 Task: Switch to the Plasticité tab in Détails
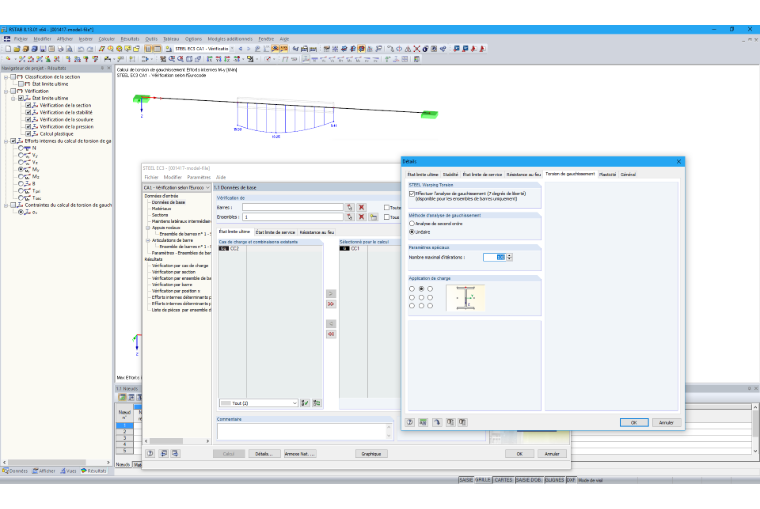[x=607, y=174]
